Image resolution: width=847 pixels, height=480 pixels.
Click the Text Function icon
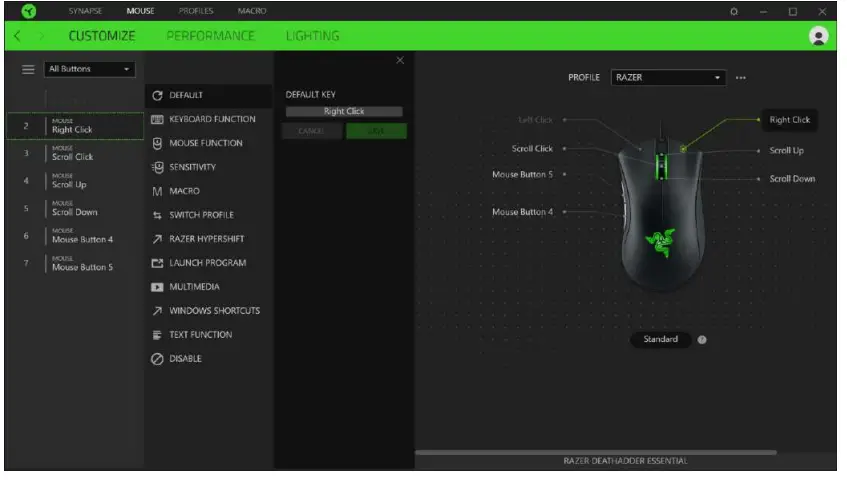157,335
